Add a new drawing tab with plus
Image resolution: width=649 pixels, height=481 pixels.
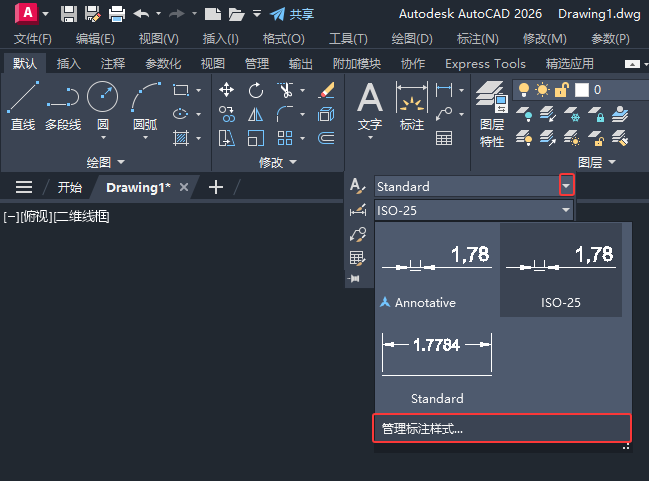coord(216,187)
